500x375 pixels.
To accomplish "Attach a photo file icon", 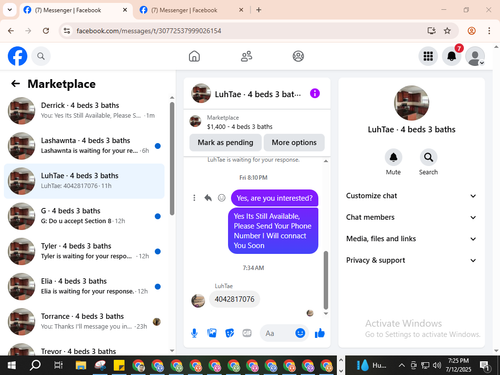I will tap(212, 333).
